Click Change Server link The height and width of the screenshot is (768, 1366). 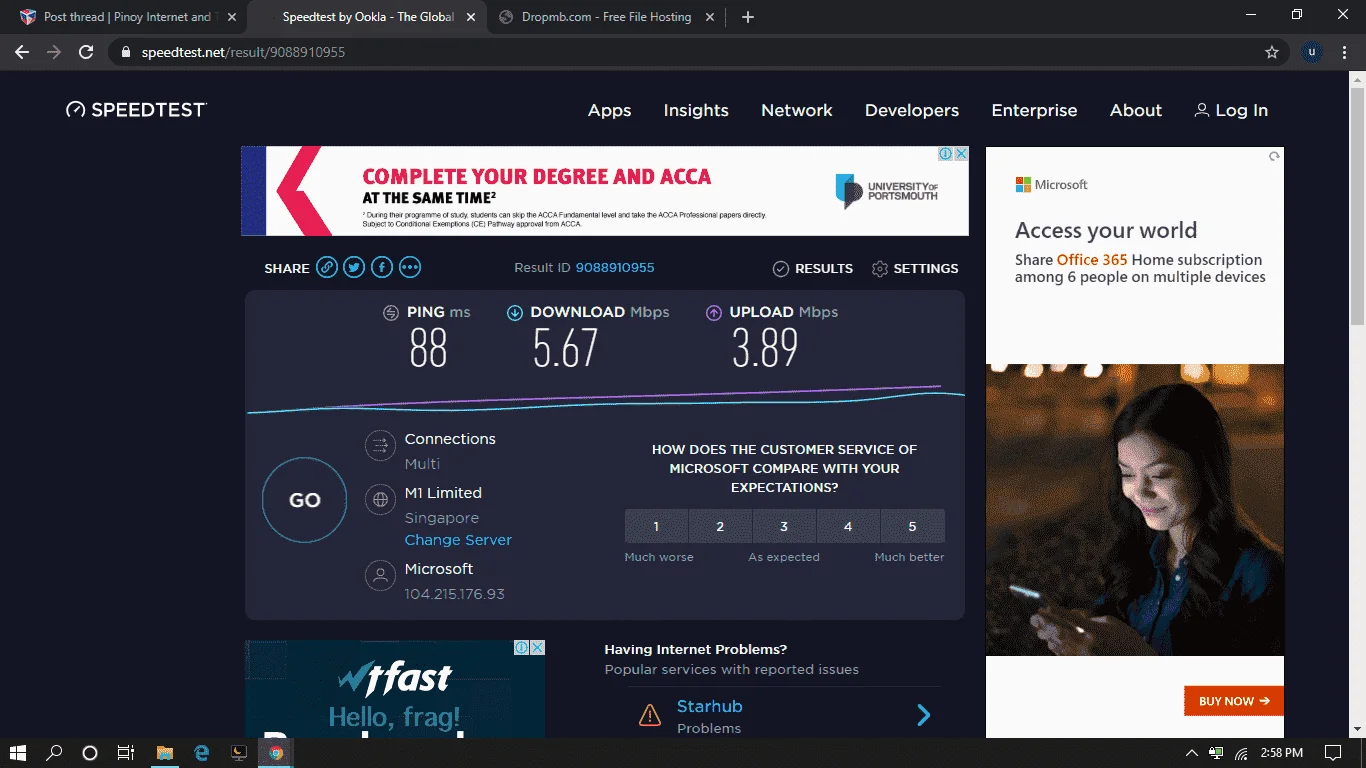pyautogui.click(x=458, y=540)
